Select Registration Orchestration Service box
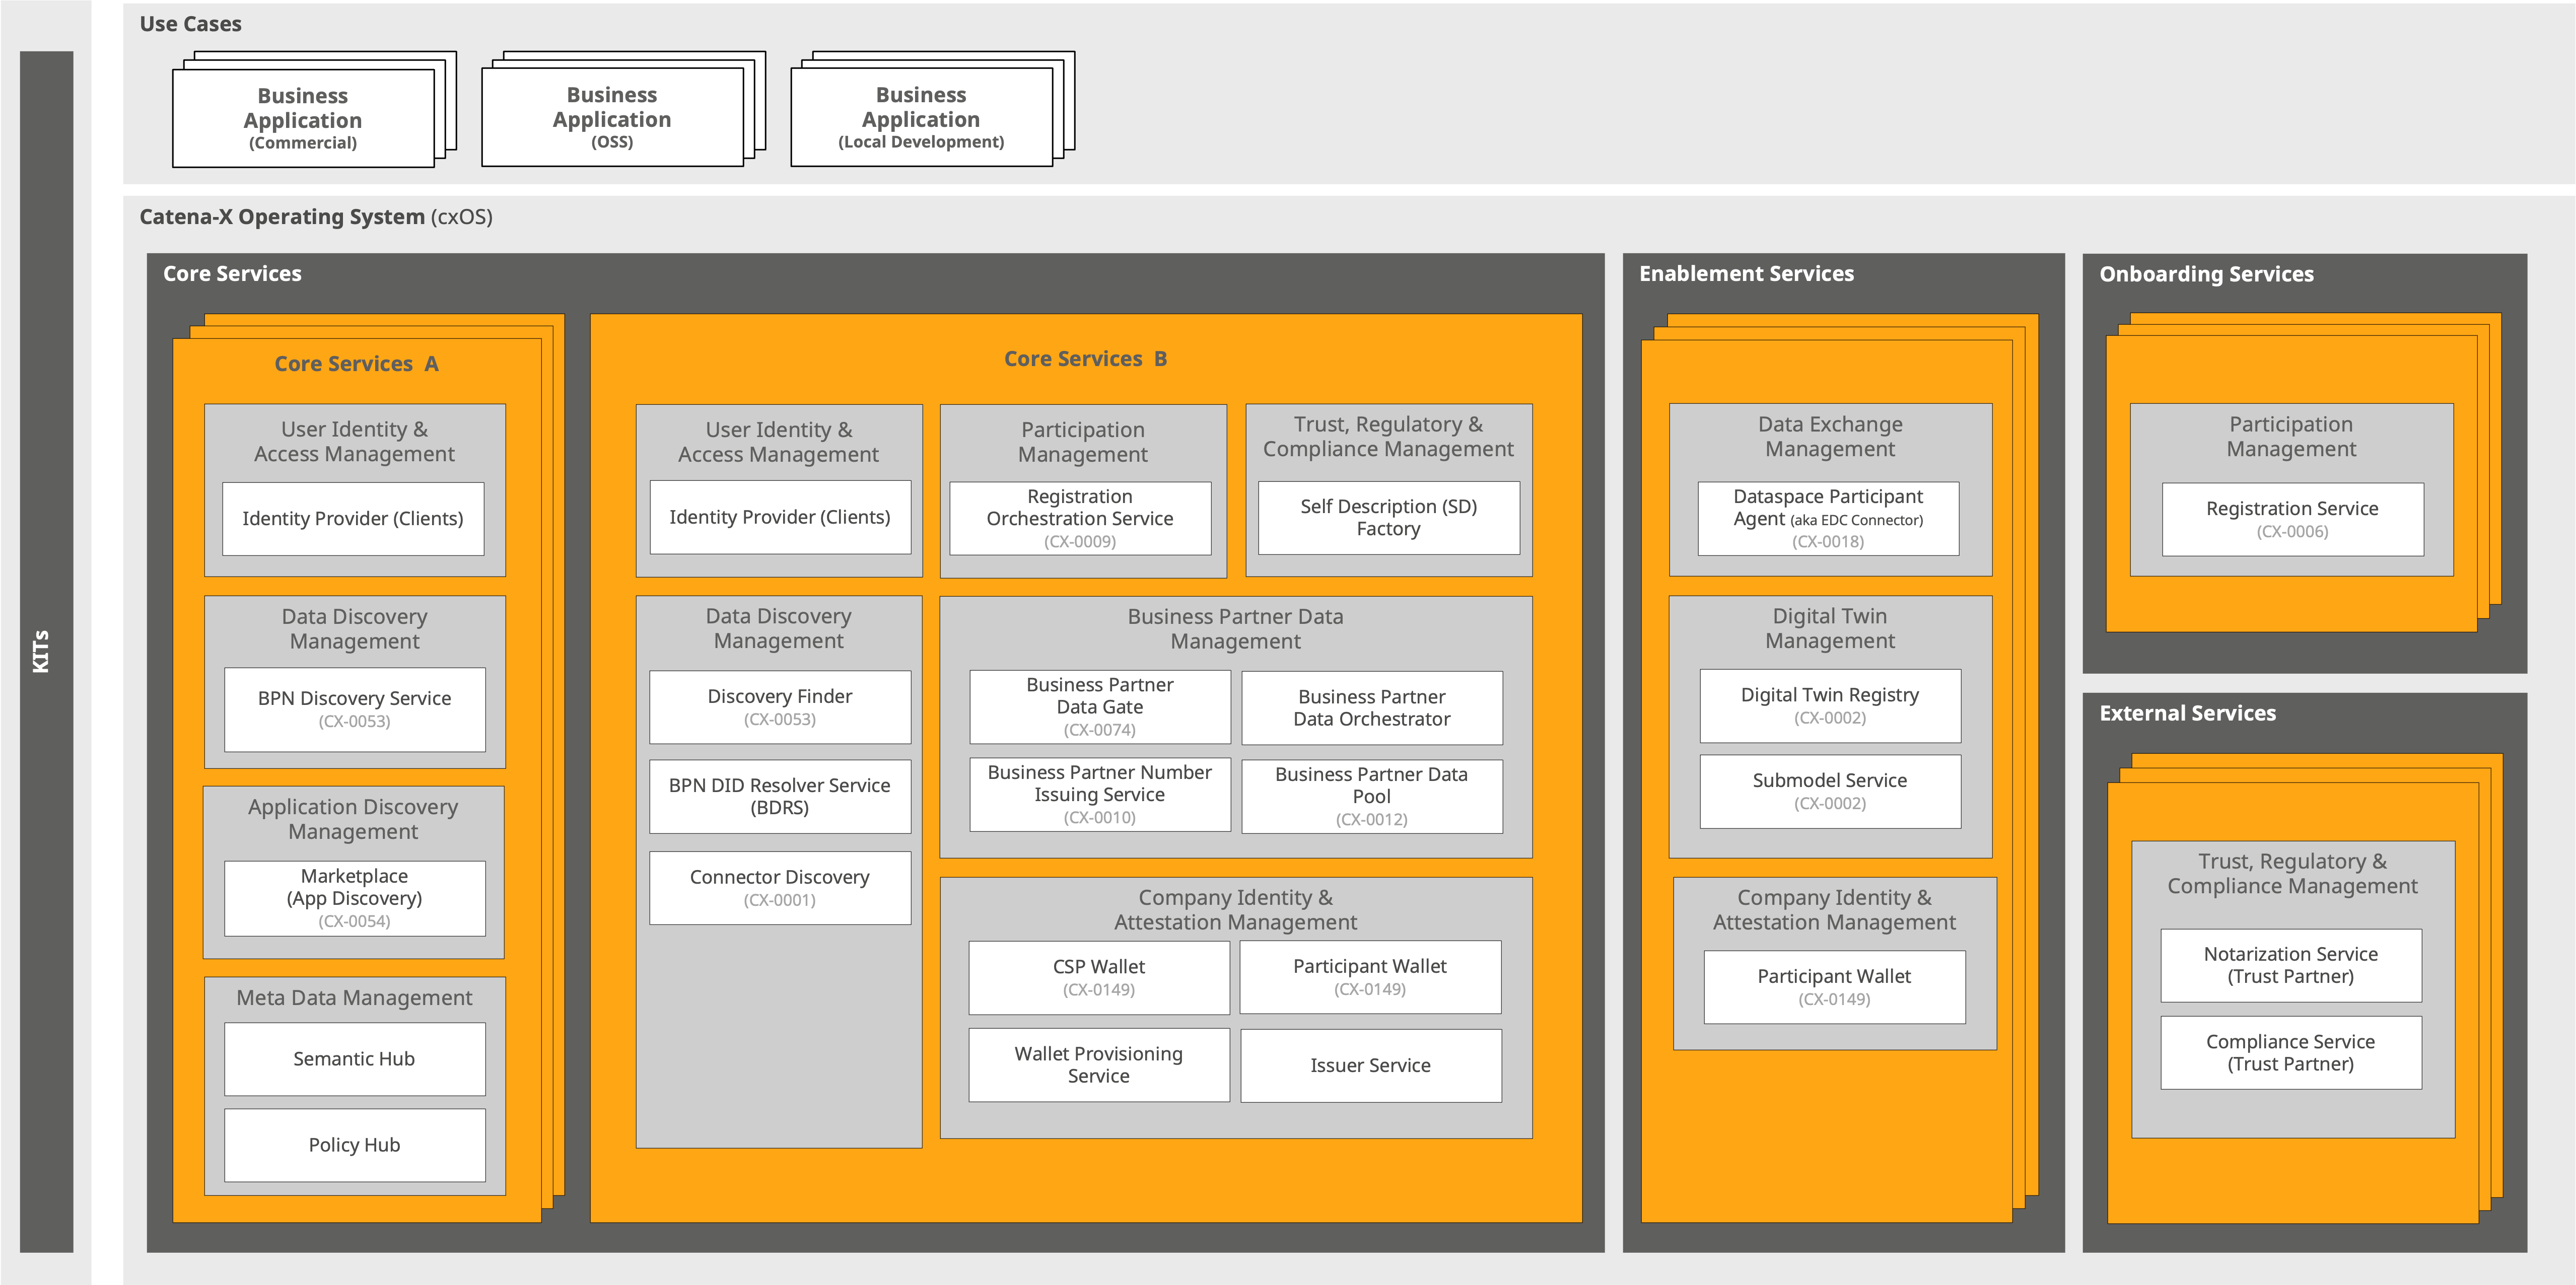Viewport: 2576px width, 1285px height. click(x=1079, y=518)
